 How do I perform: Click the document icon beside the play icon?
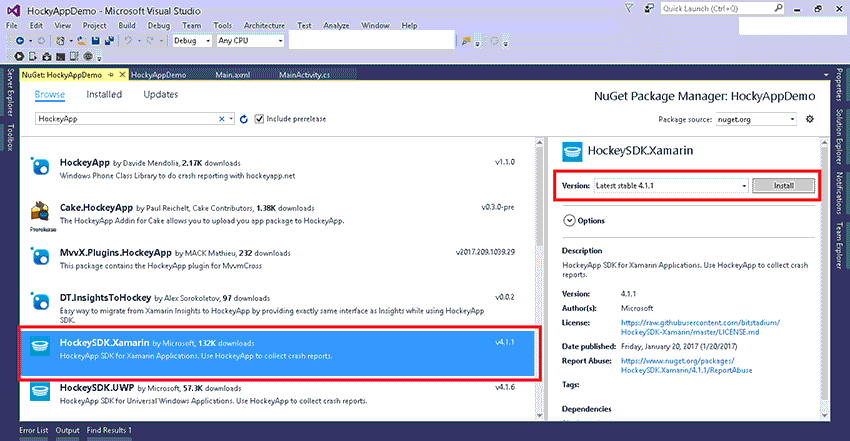pyautogui.click(x=33, y=56)
